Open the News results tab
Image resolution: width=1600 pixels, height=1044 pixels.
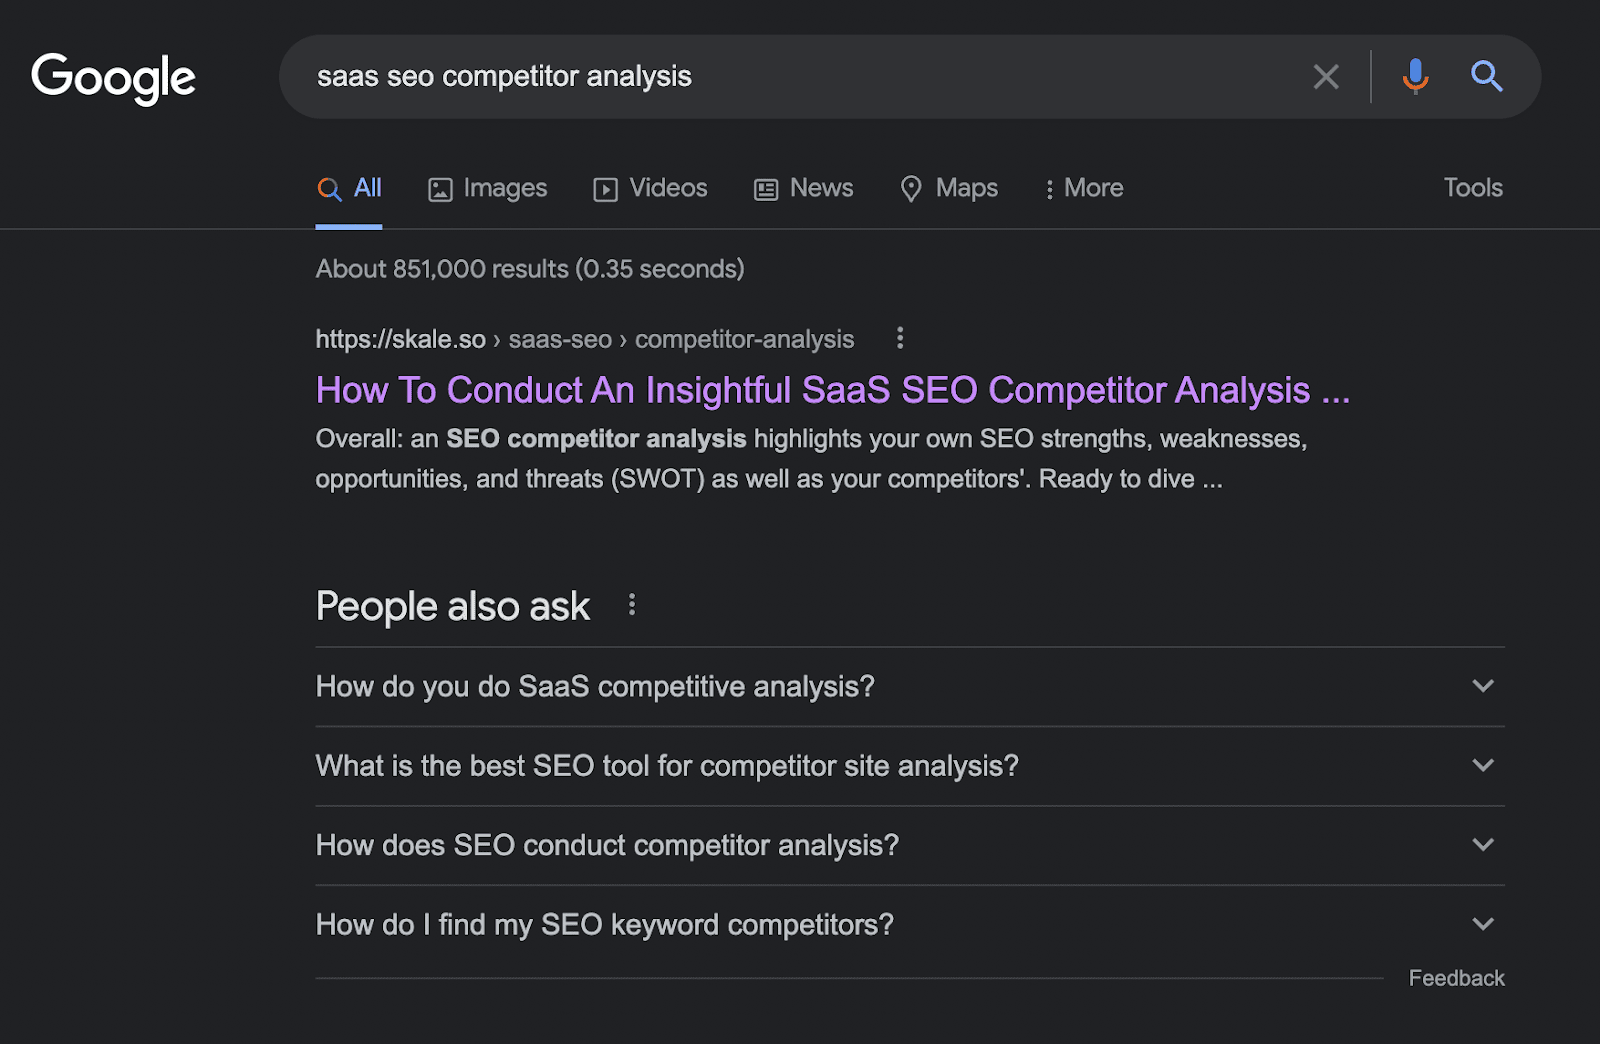[804, 188]
